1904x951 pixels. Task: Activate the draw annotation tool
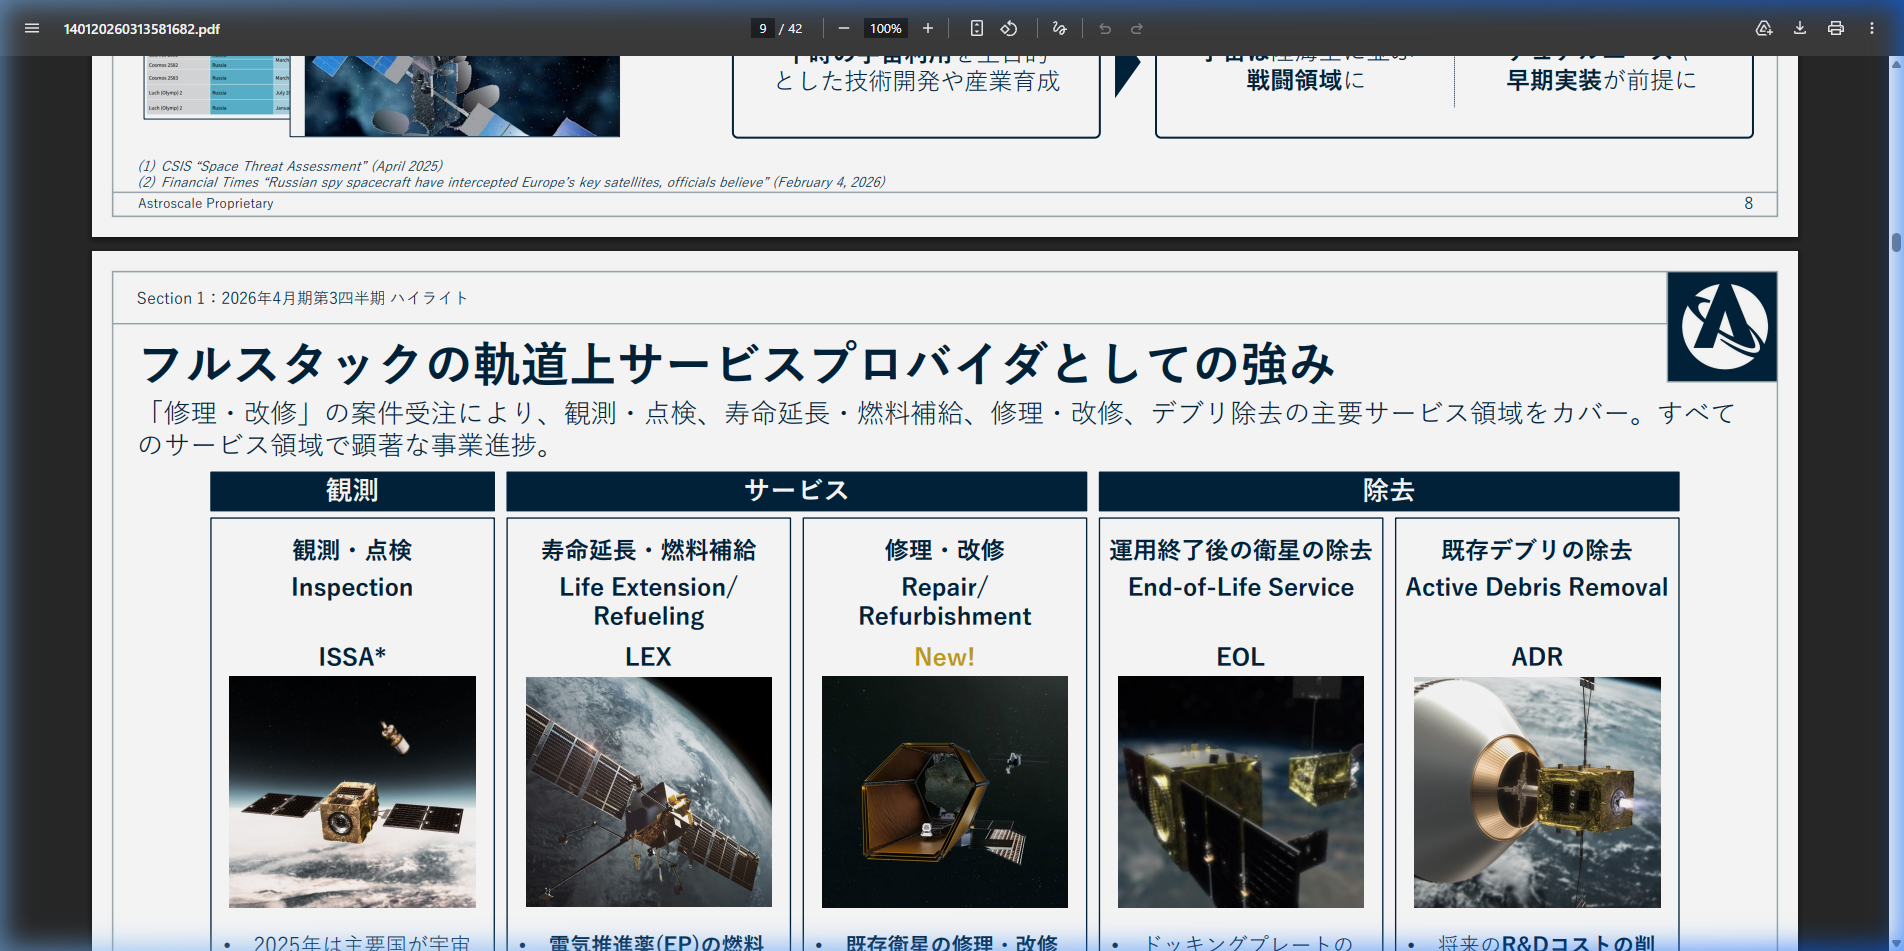pos(1060,28)
